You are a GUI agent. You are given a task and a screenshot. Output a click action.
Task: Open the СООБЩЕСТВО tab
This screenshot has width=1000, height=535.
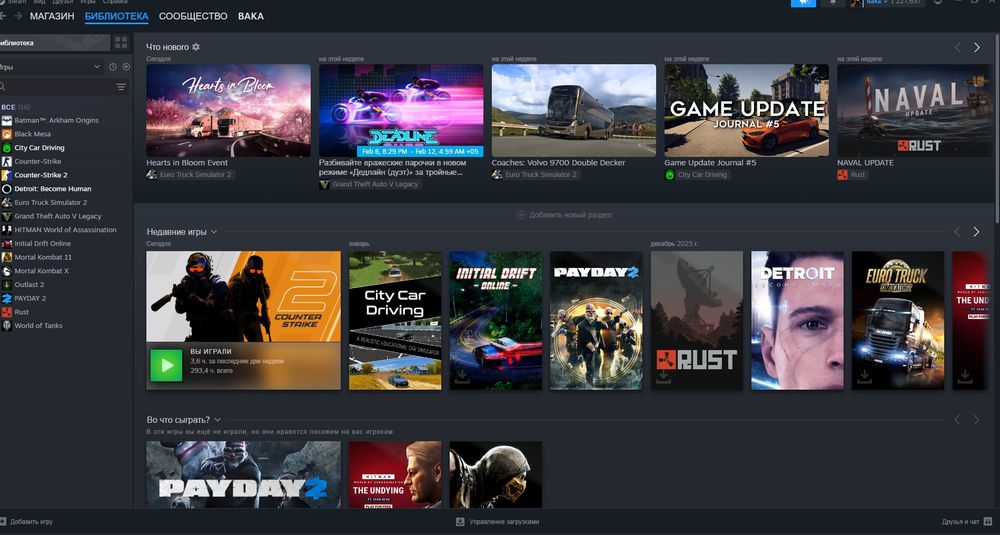[x=193, y=16]
